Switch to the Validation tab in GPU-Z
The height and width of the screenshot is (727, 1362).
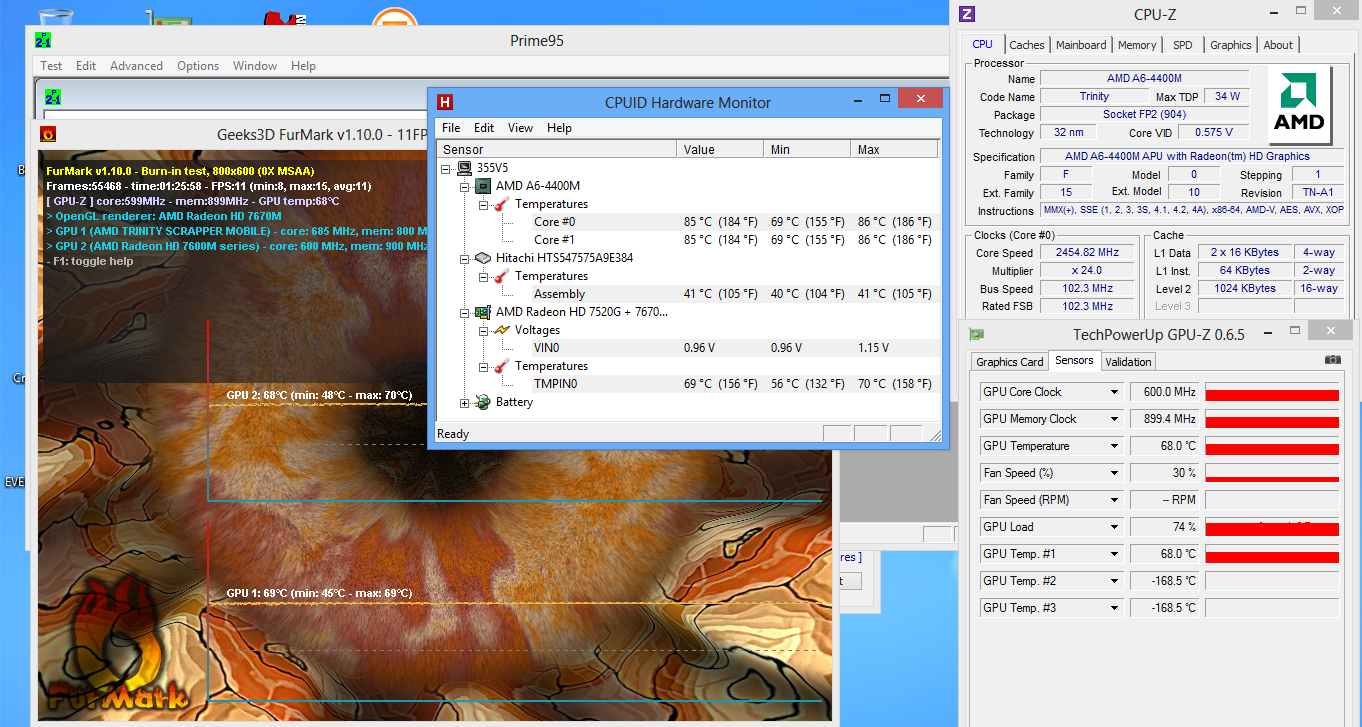(x=1128, y=362)
